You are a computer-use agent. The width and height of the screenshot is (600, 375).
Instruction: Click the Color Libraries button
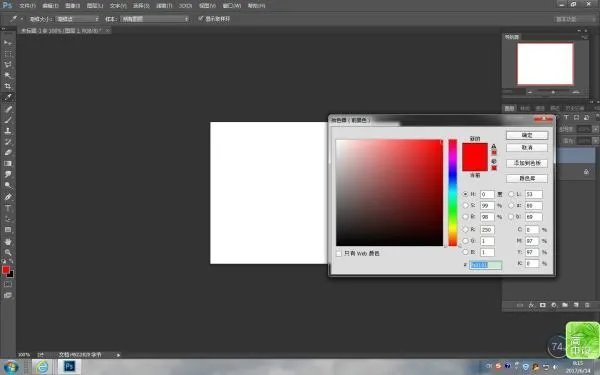[527, 179]
